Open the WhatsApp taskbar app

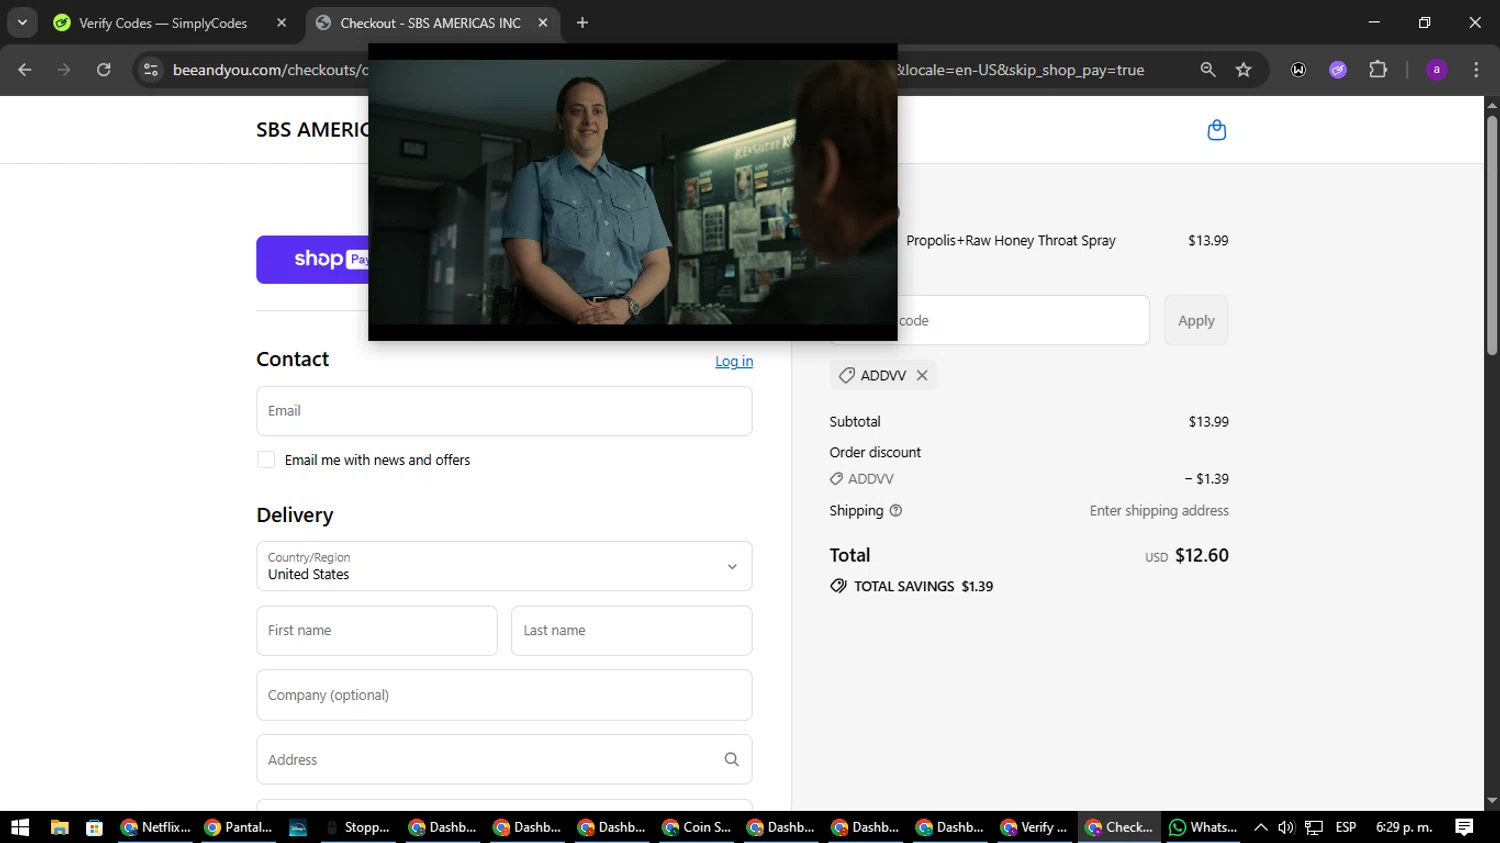pyautogui.click(x=1203, y=827)
